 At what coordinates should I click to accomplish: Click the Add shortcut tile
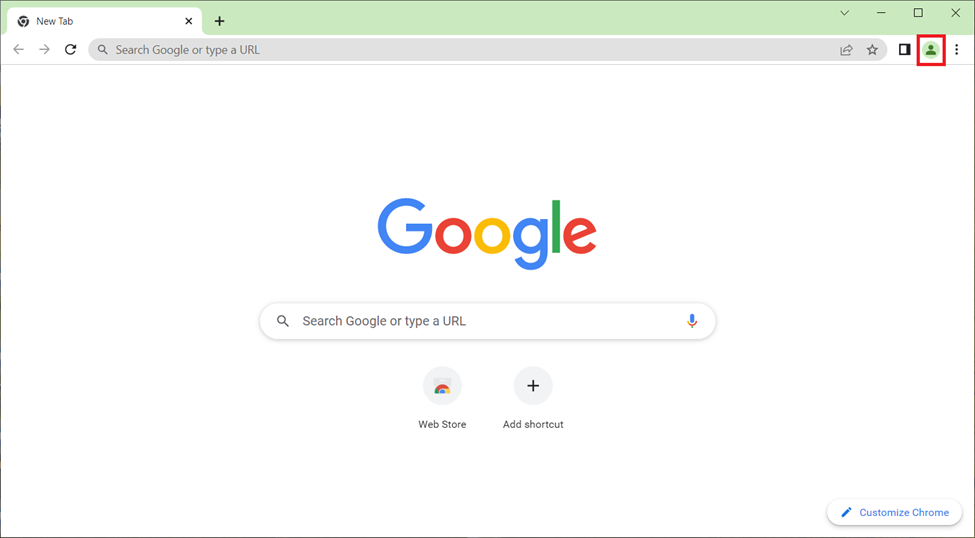click(533, 398)
